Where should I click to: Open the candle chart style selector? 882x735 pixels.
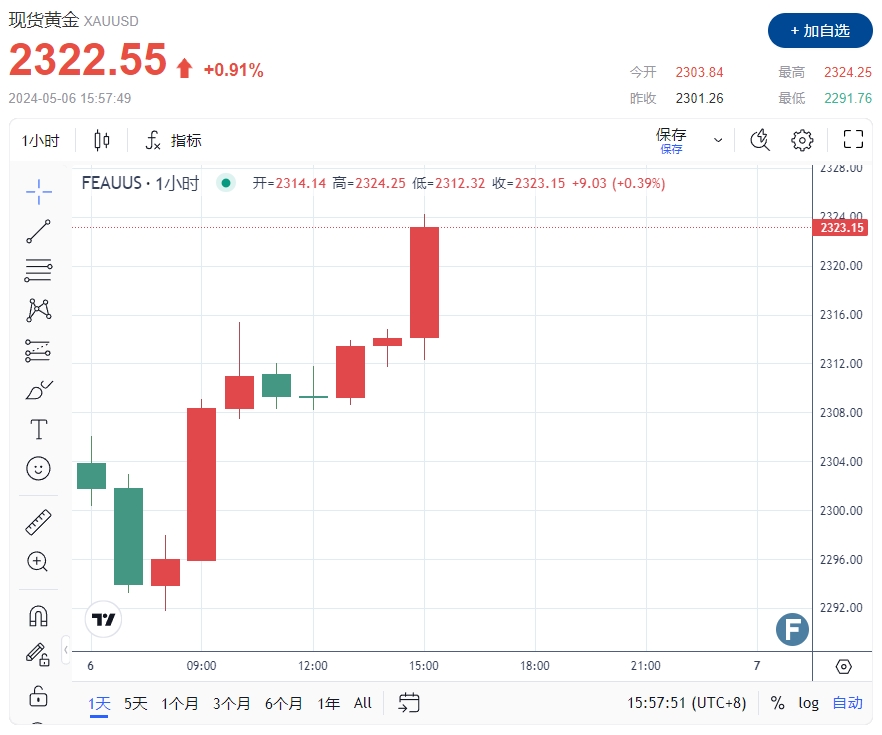click(x=101, y=140)
